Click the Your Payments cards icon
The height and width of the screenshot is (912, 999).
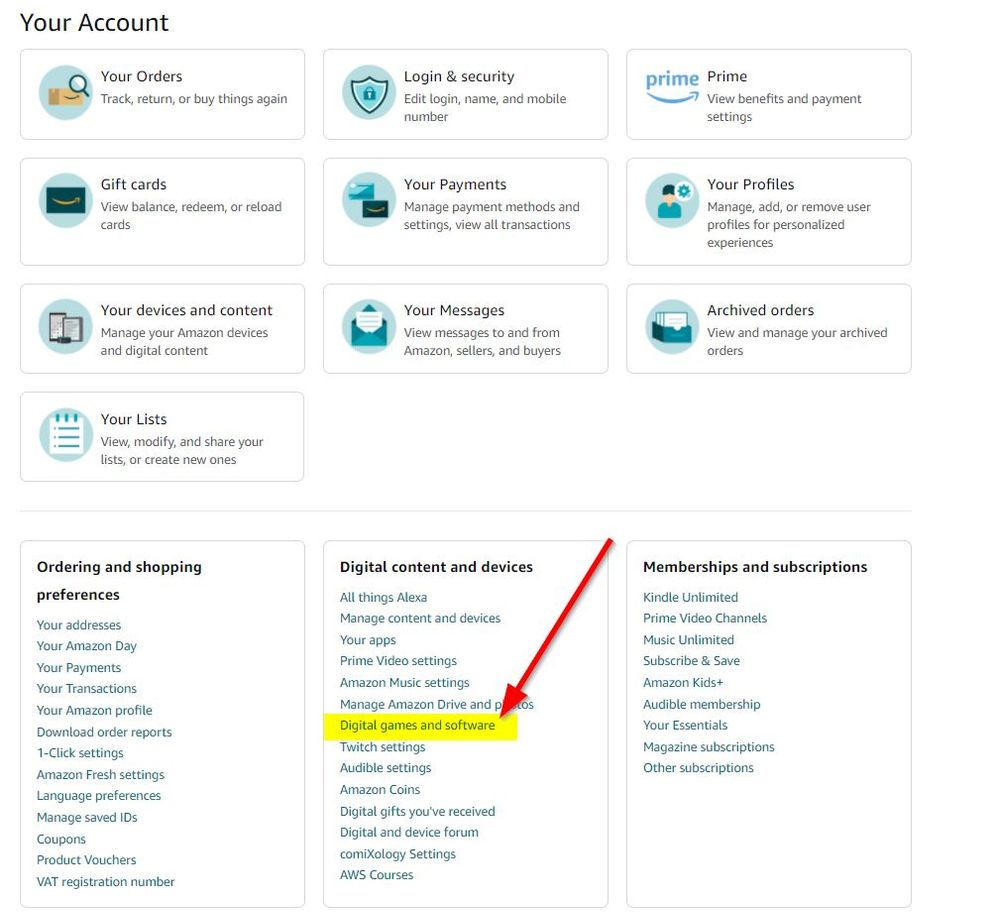(x=369, y=200)
